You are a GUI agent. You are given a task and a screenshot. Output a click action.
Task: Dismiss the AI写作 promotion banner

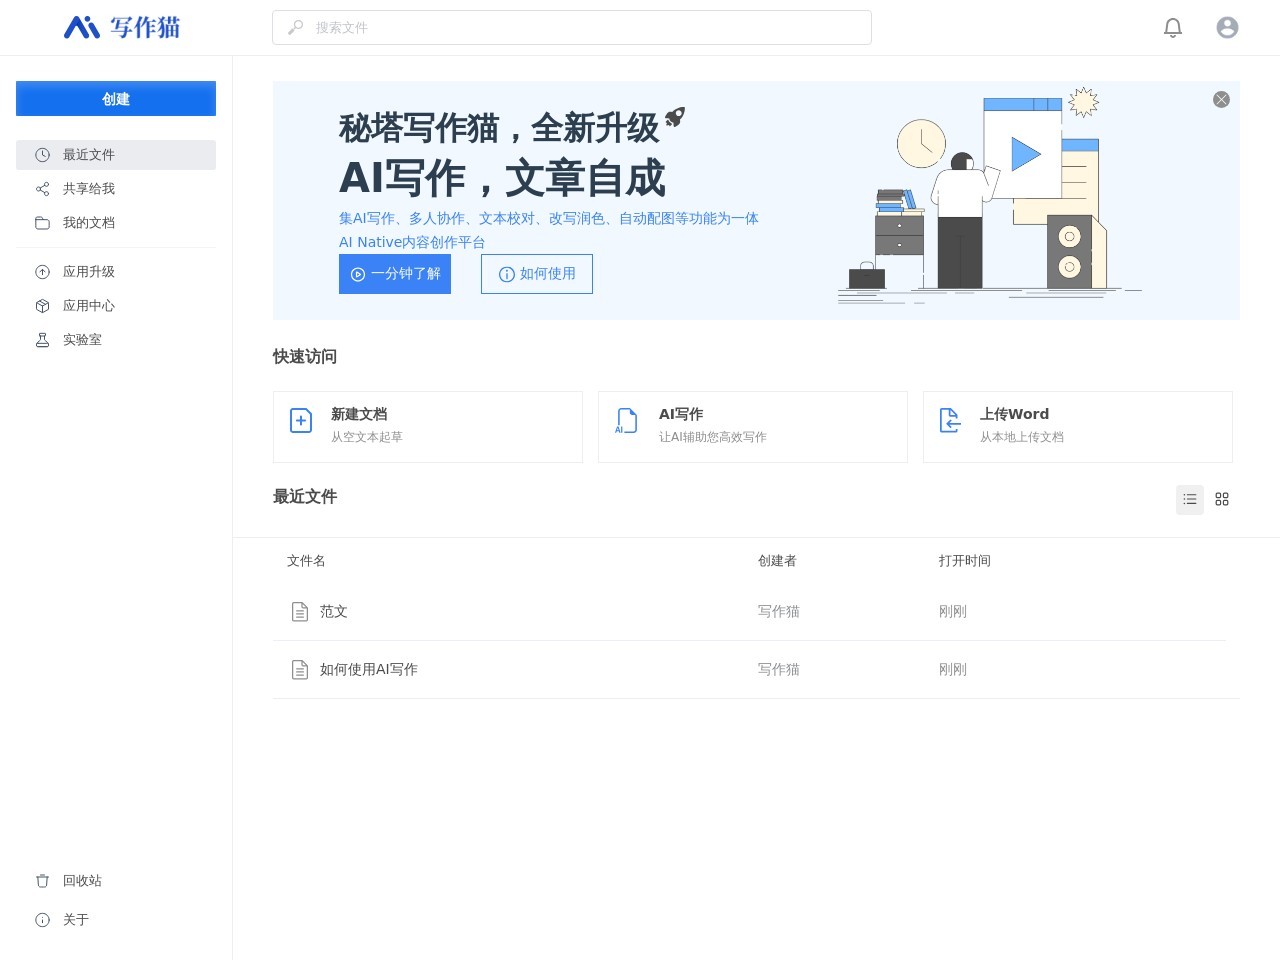point(1221,99)
